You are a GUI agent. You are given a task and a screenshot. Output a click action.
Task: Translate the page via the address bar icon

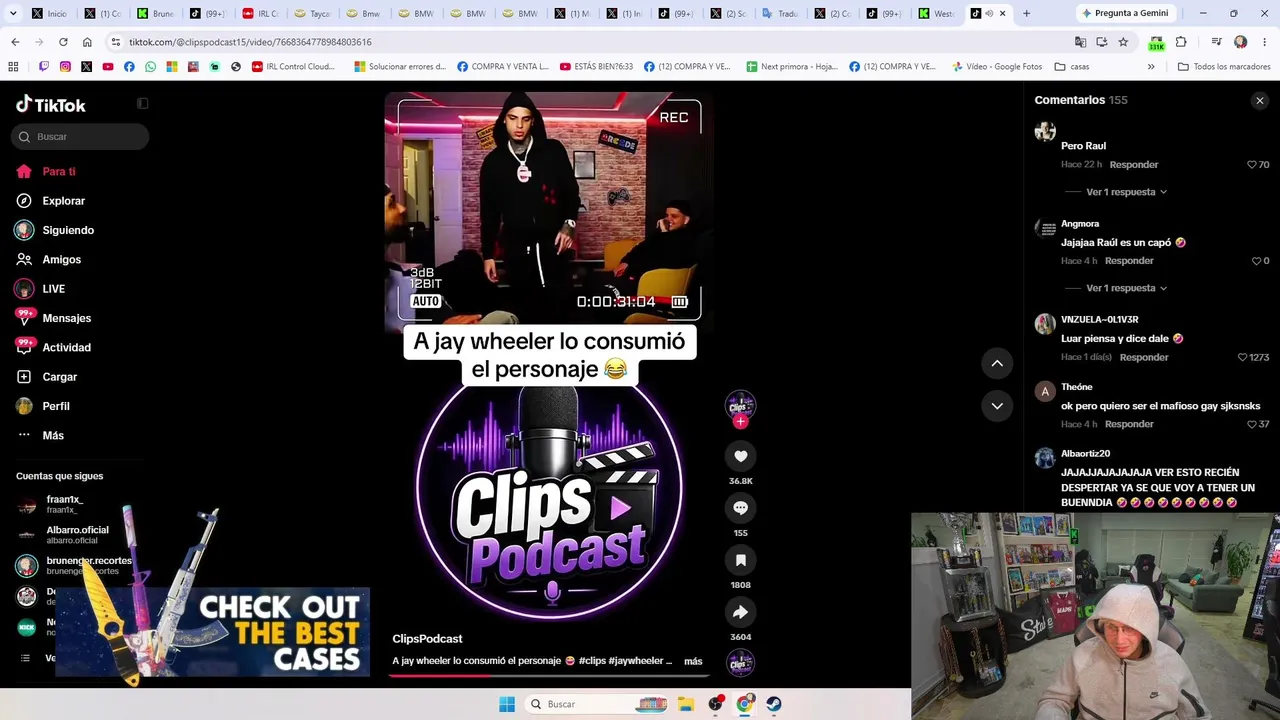(1080, 42)
